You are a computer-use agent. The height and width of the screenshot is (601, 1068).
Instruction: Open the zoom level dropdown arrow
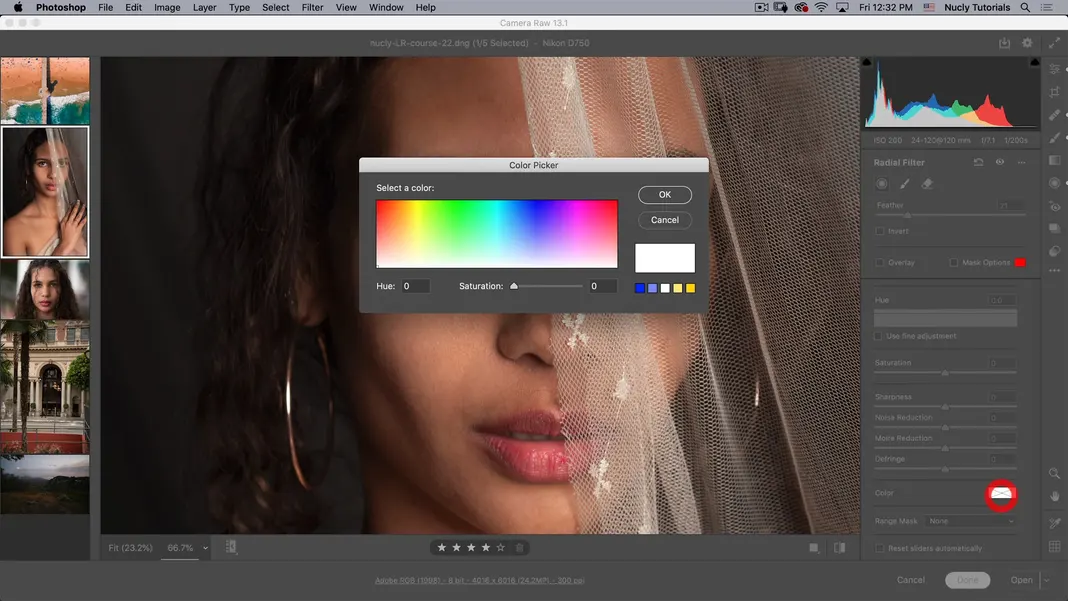coord(205,548)
